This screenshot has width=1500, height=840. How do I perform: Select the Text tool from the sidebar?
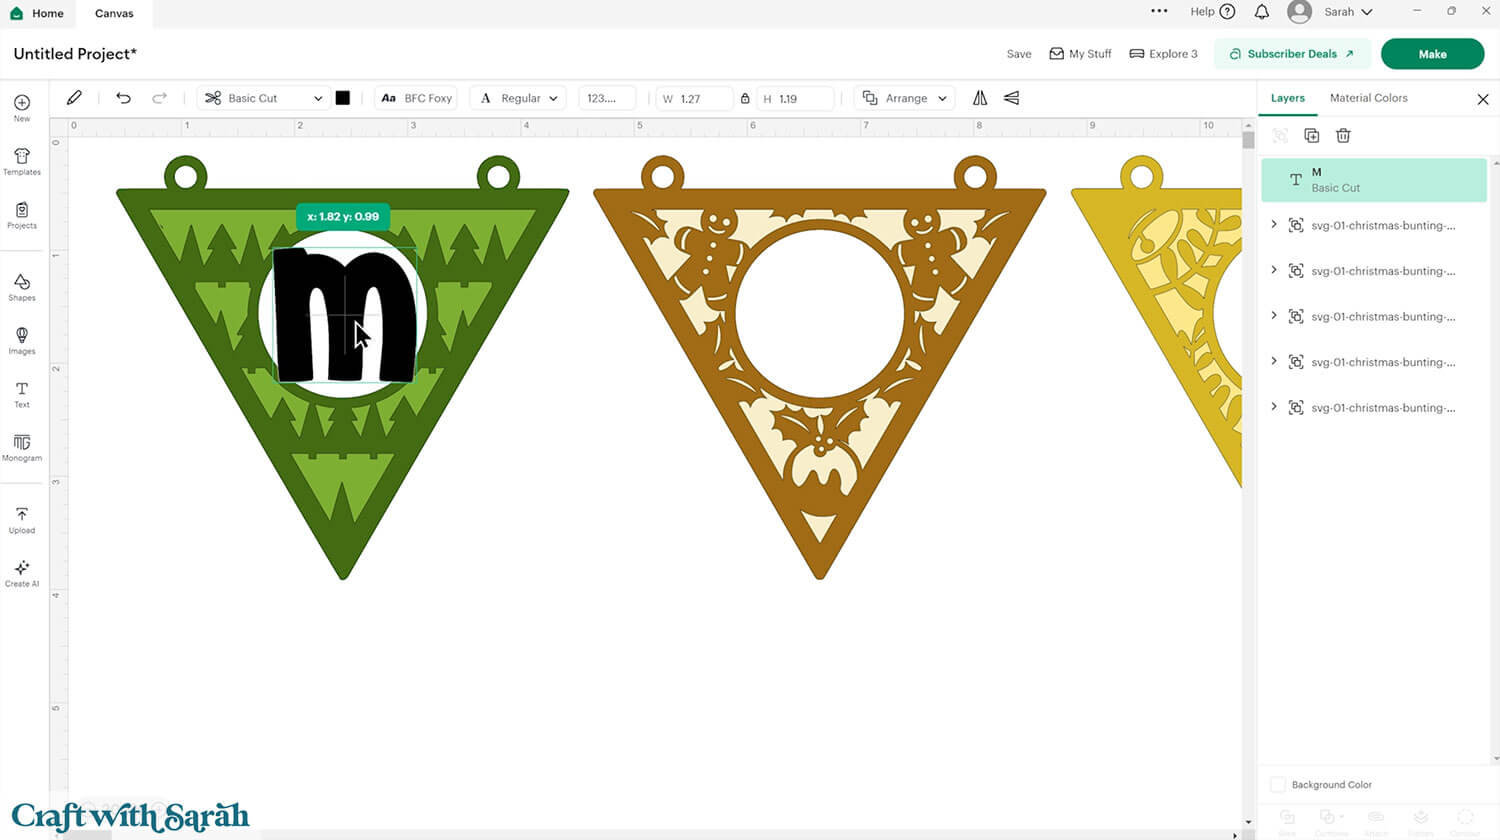tap(21, 394)
